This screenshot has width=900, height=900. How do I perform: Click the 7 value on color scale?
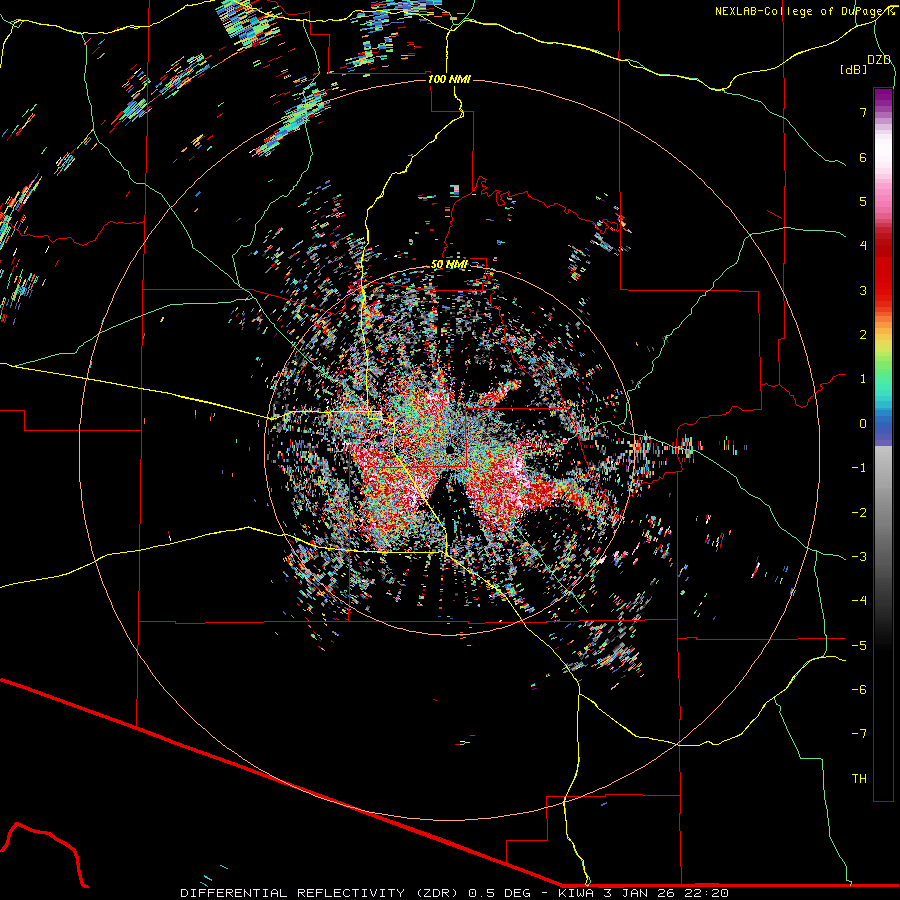(863, 112)
